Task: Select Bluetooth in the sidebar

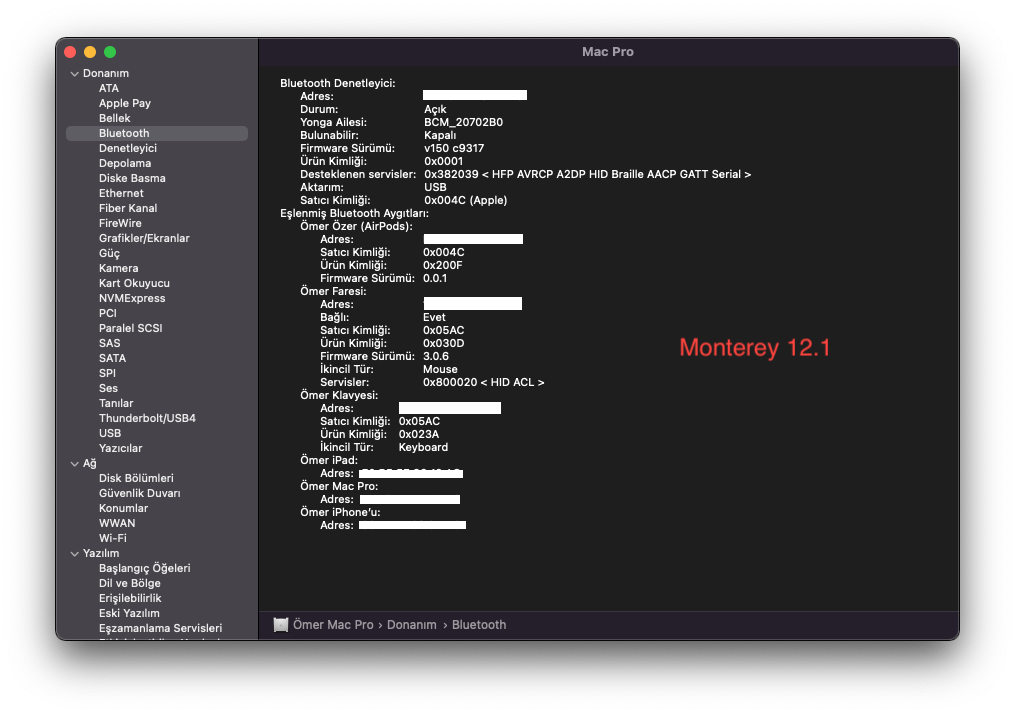Action: [157, 133]
